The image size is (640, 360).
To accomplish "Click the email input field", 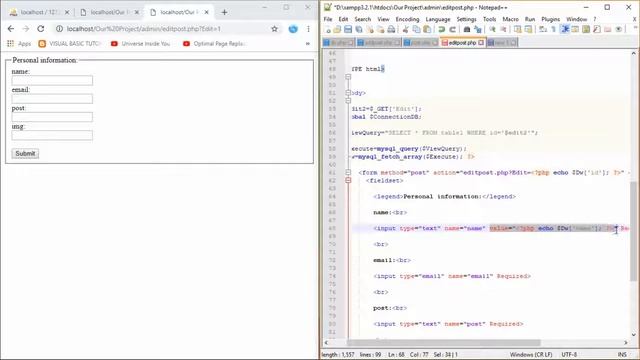I will coord(52,99).
